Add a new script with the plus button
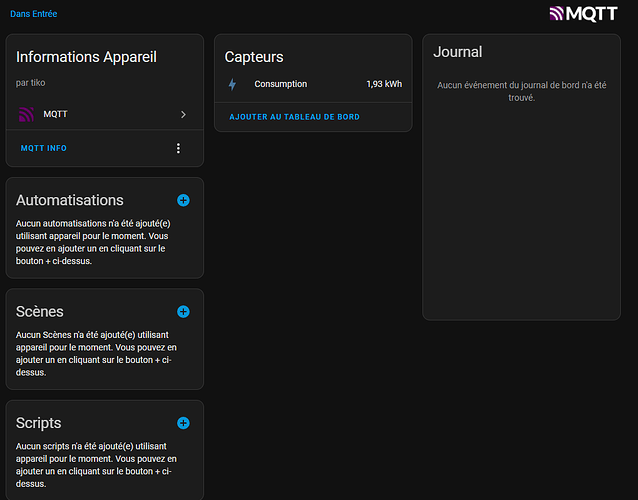Screen dimensions: 638x500 [x=183, y=423]
